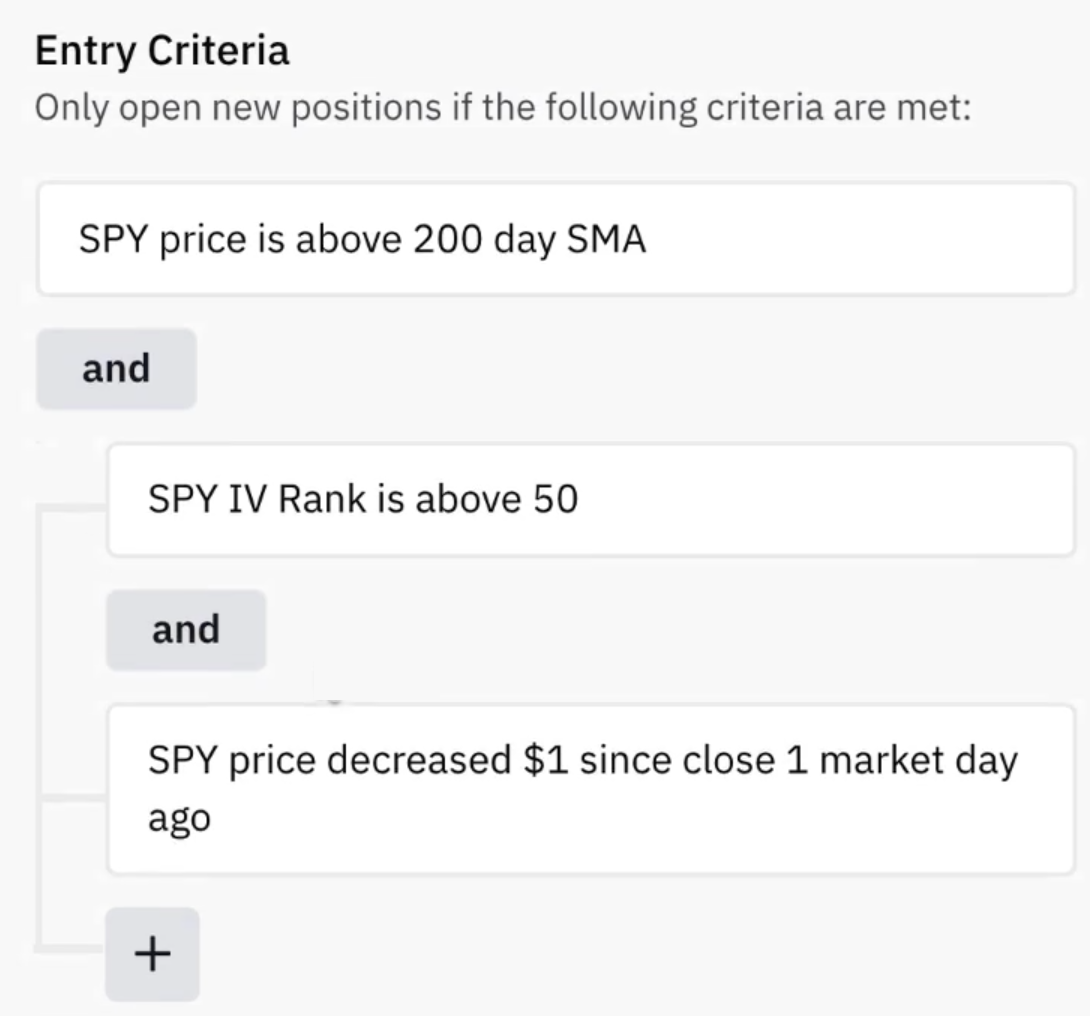Toggle the nested 'and' operator button
This screenshot has width=1090, height=1016.
pos(186,630)
